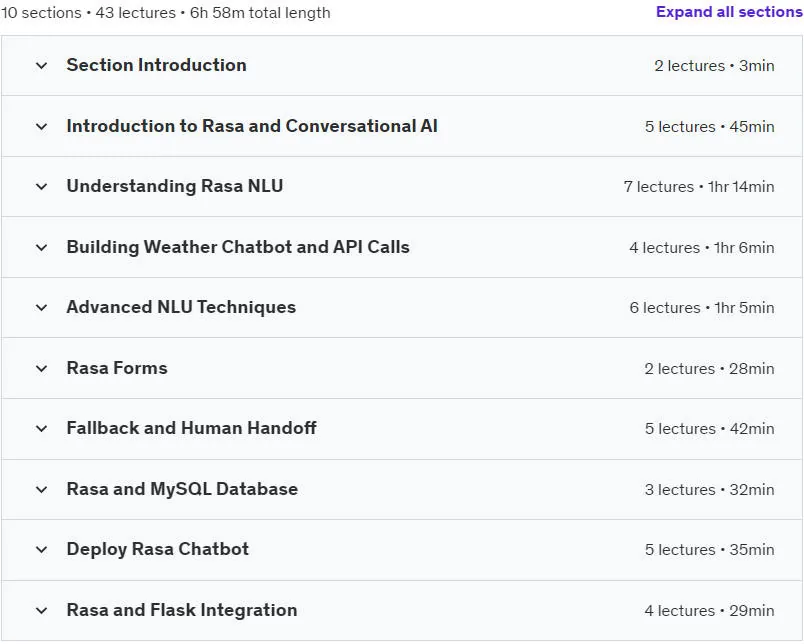The width and height of the screenshot is (804, 644).
Task: Click the '5 lectures • 42min' text
Action: click(x=710, y=429)
